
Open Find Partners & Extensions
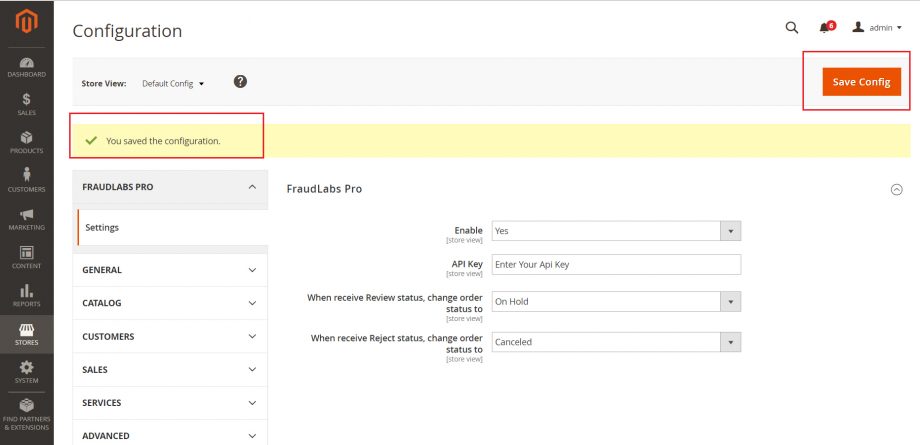(x=26, y=414)
